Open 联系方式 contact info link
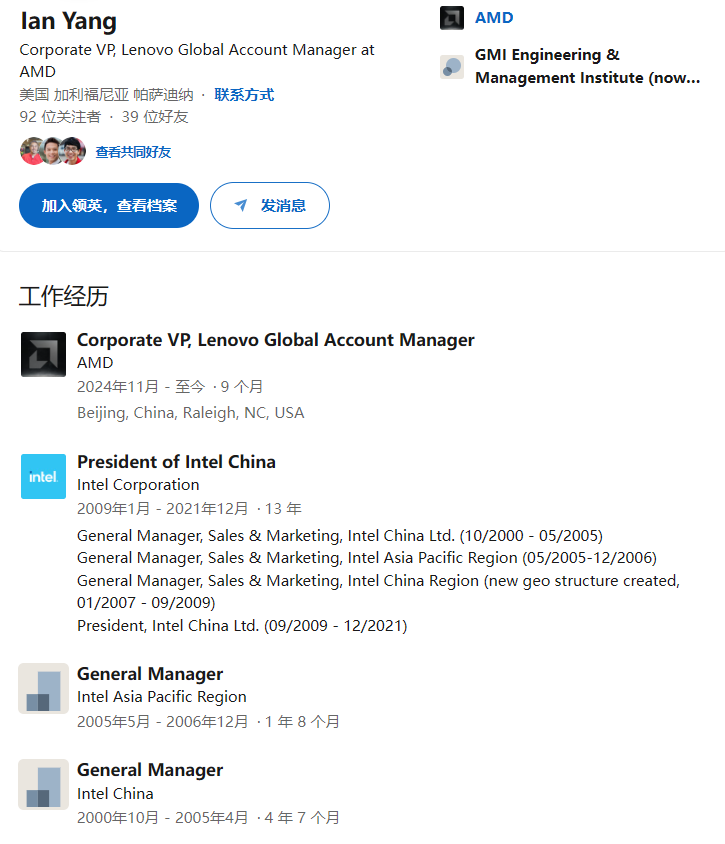725x844 pixels. pos(244,95)
